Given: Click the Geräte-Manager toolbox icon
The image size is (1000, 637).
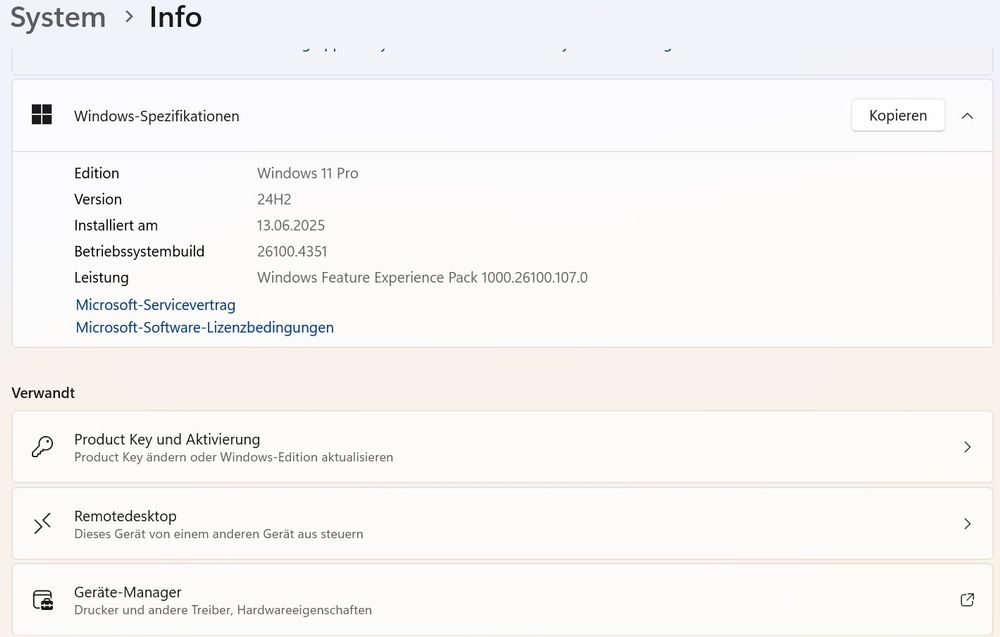Looking at the screenshot, I should (x=43, y=600).
